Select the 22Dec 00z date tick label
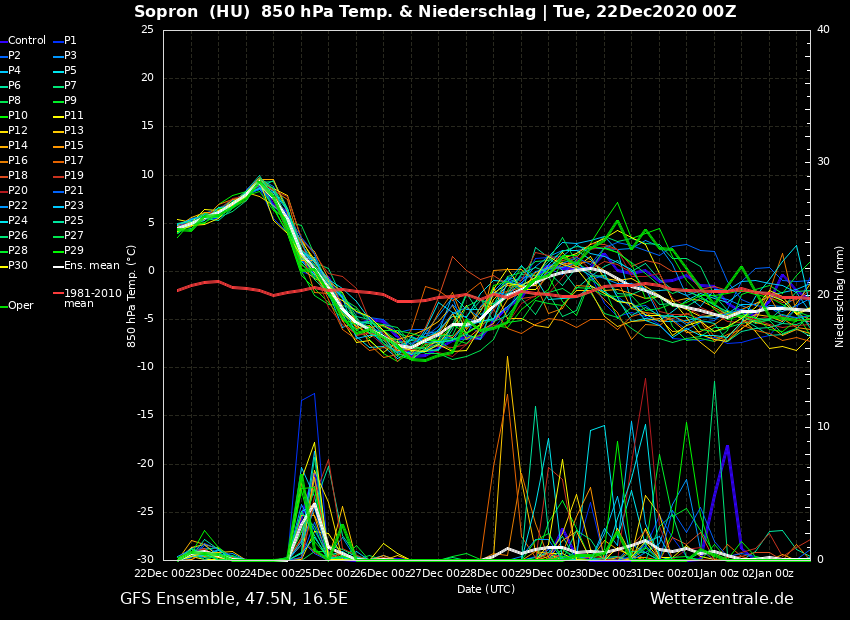 coord(163,574)
